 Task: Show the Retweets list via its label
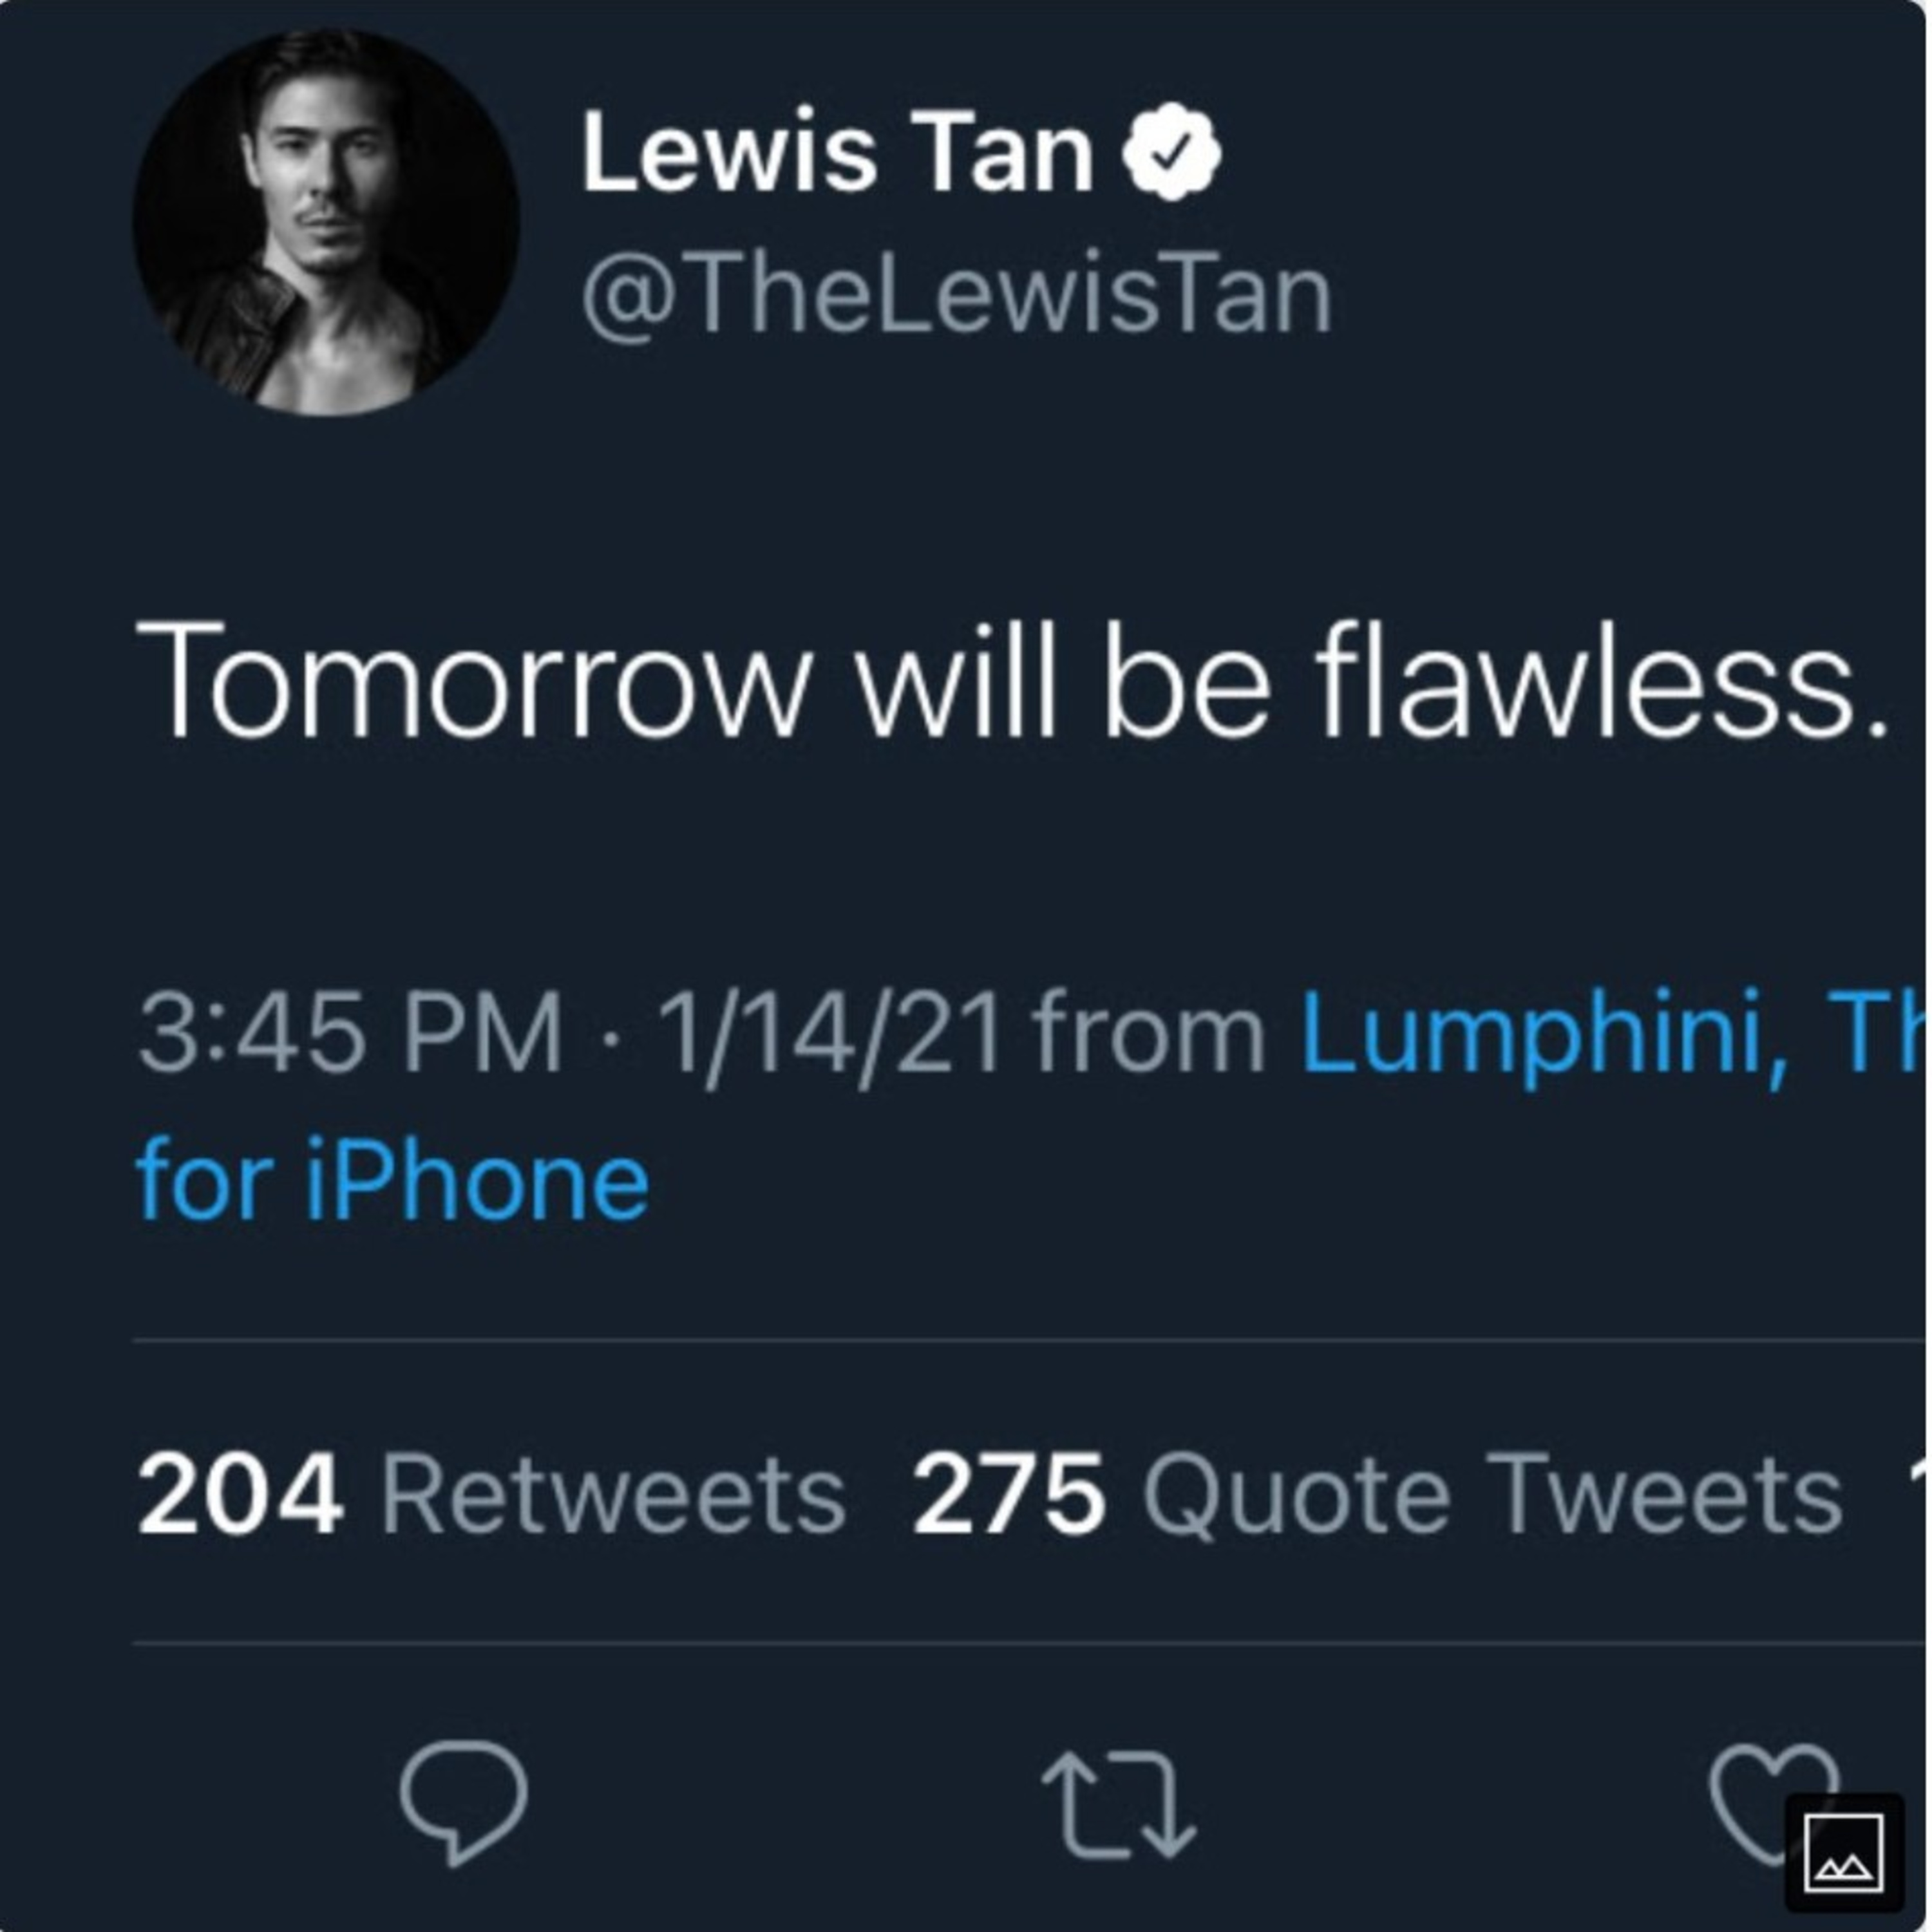[x=613, y=1495]
